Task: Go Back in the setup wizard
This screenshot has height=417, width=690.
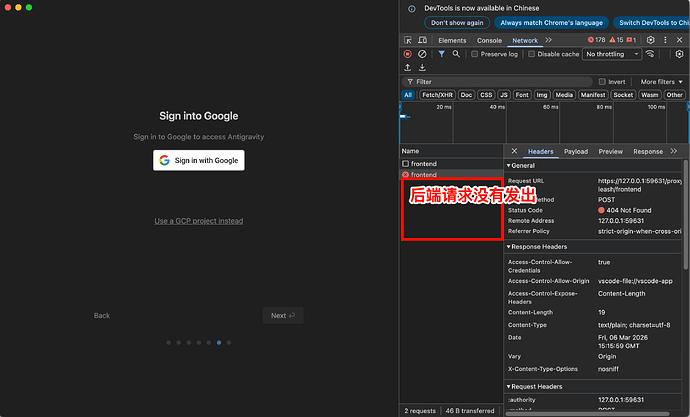Action: point(102,316)
